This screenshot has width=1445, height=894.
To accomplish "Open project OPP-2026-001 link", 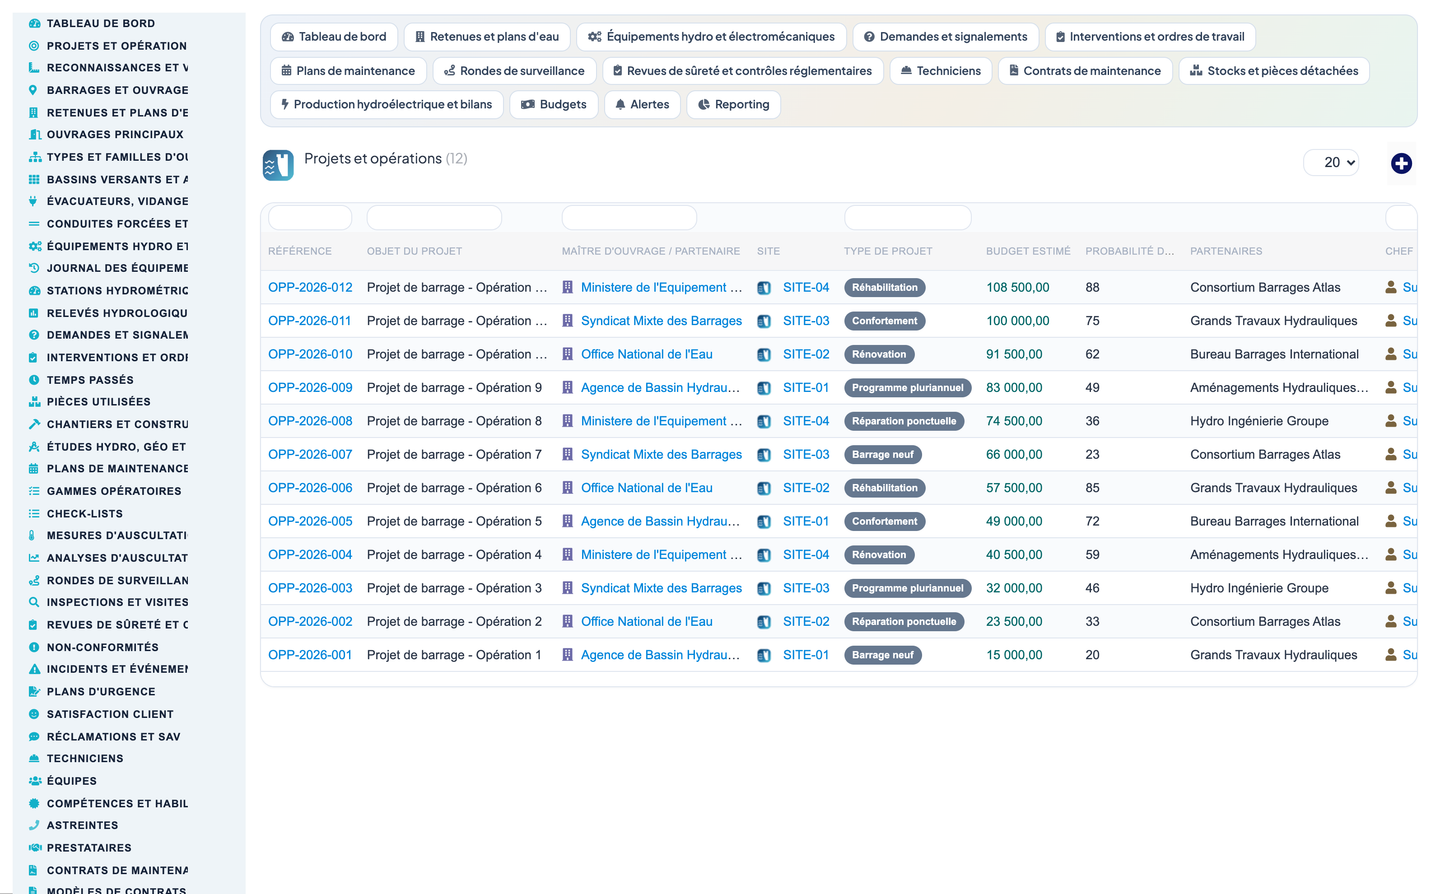I will click(310, 655).
